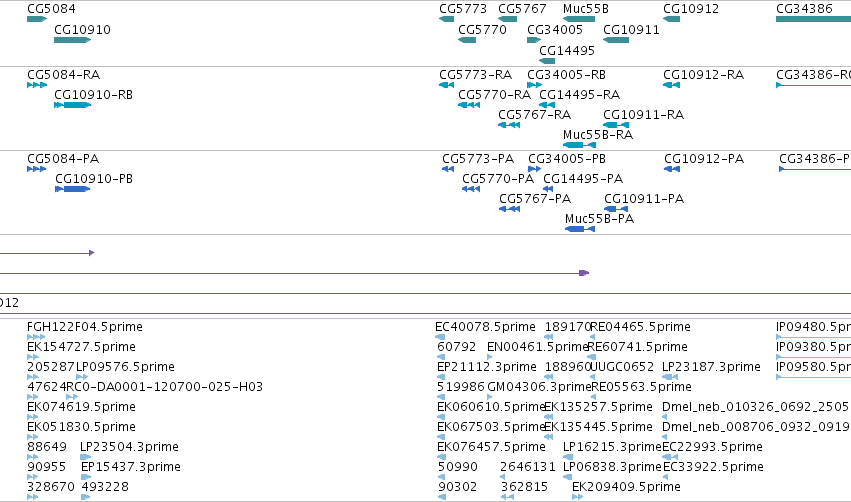The width and height of the screenshot is (851, 502).
Task: Select the CG10910-RB transcript glyph
Action: (72, 105)
